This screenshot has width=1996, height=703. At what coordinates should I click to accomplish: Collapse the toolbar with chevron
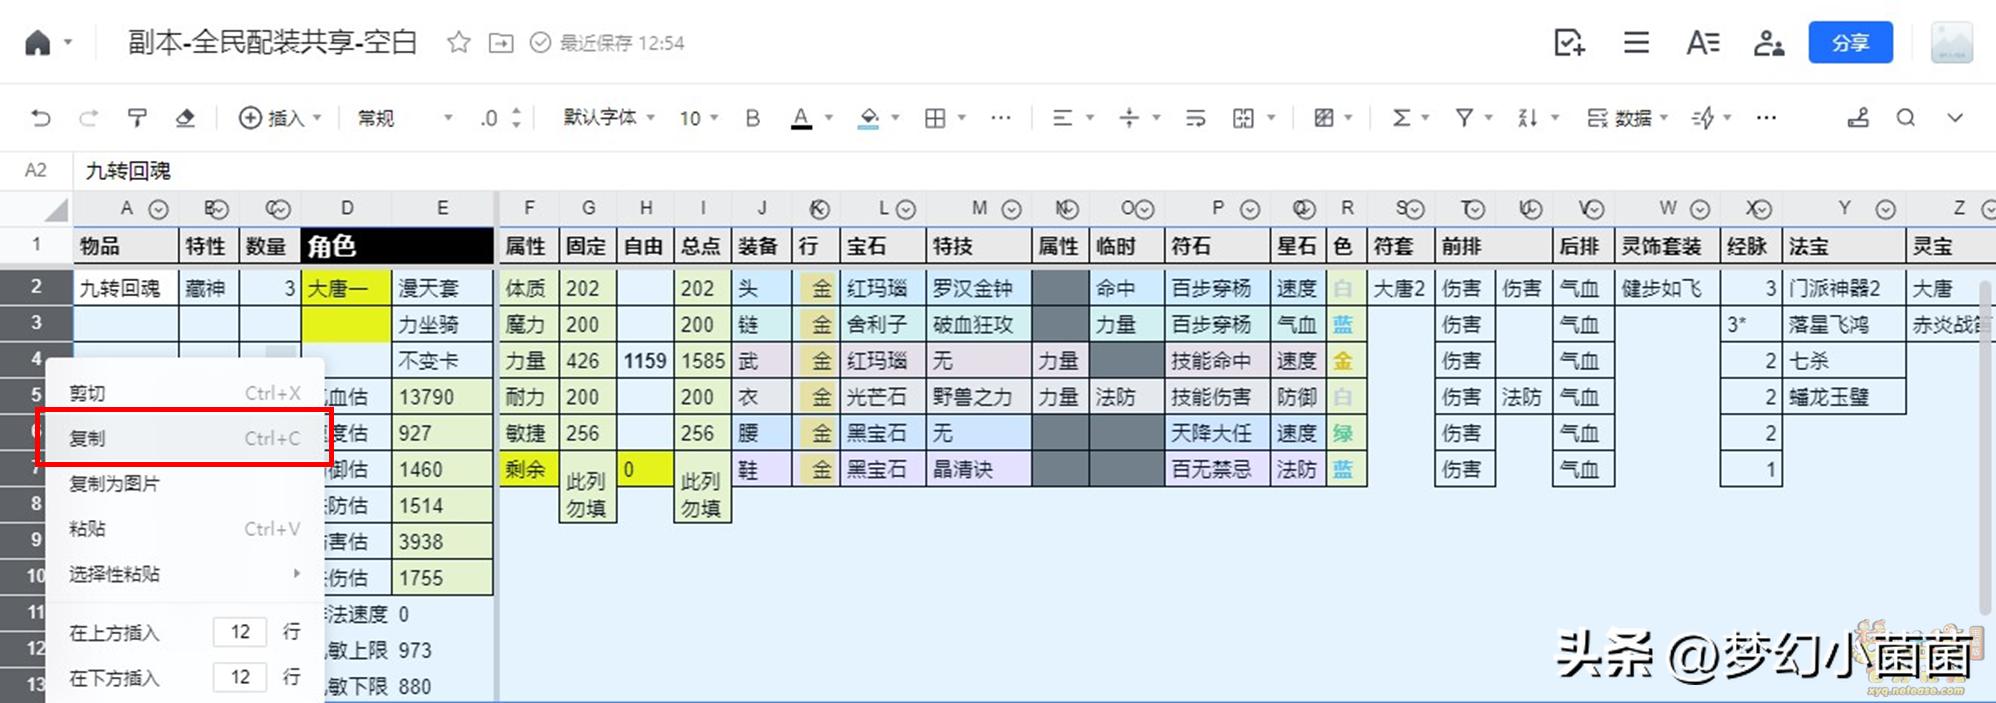point(1954,118)
